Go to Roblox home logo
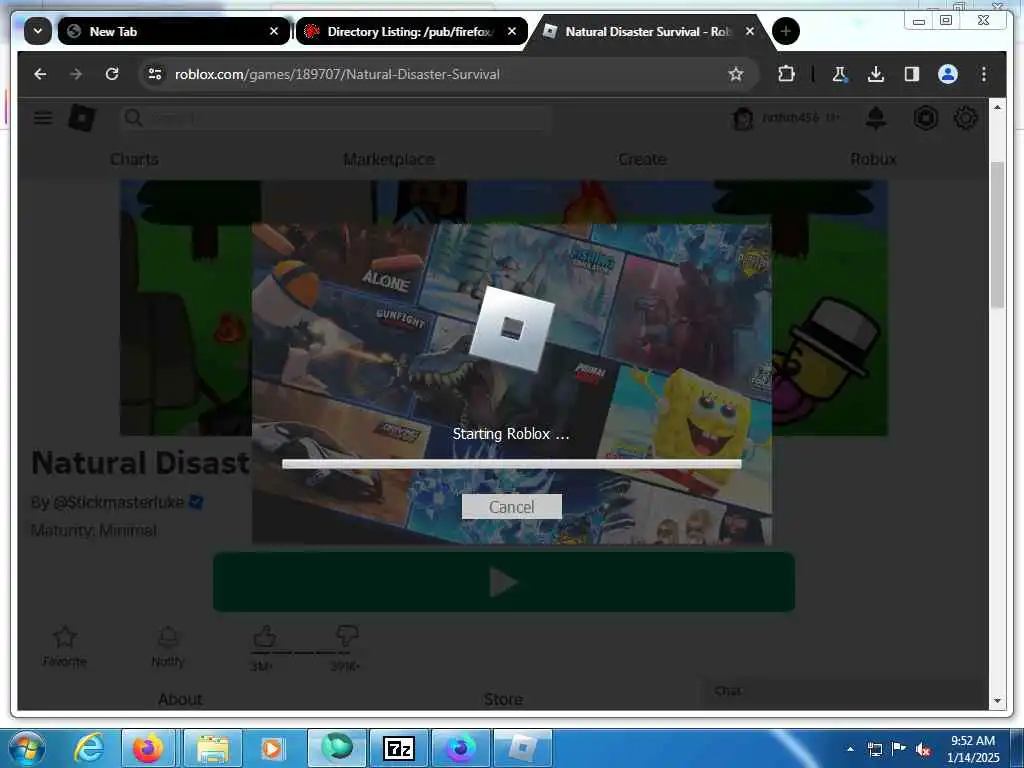The height and width of the screenshot is (768, 1024). [x=82, y=118]
